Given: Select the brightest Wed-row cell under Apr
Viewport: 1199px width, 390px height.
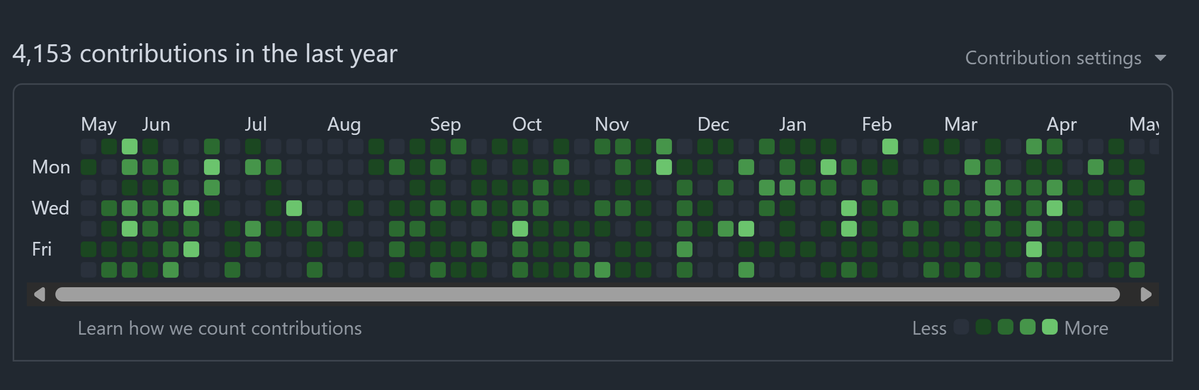Looking at the screenshot, I should (1054, 208).
